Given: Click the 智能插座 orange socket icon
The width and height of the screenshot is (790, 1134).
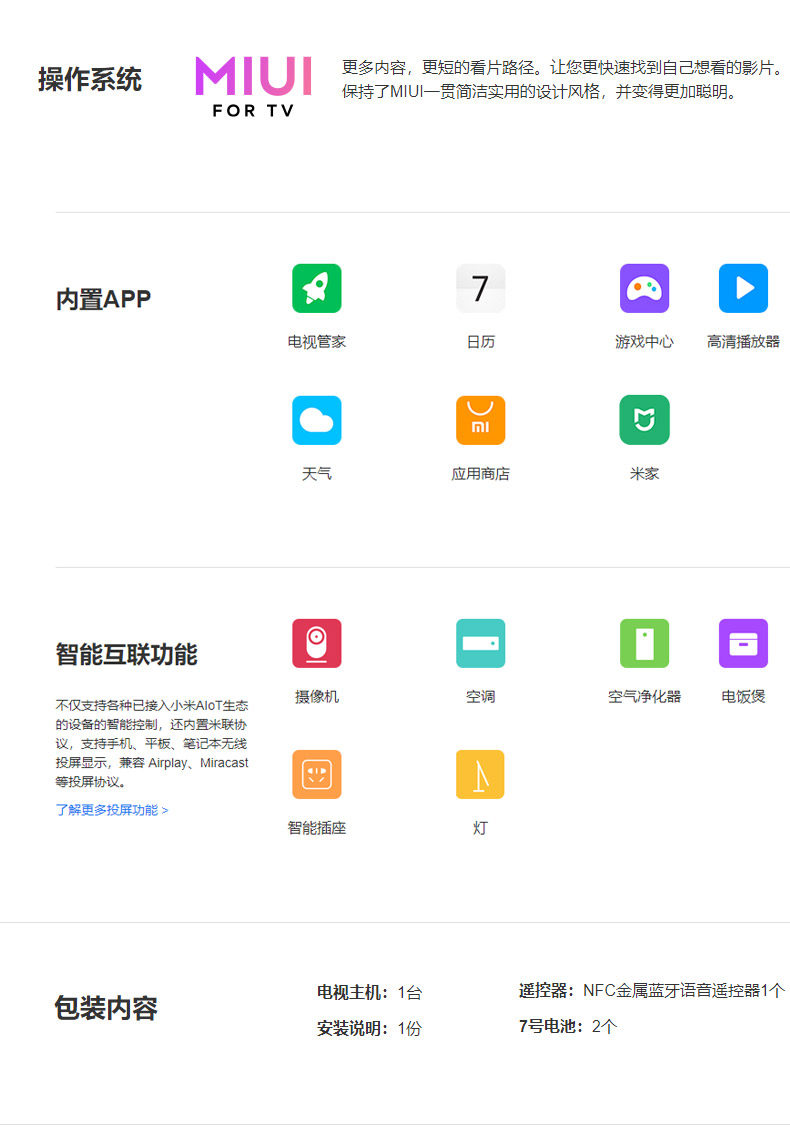Looking at the screenshot, I should point(316,775).
